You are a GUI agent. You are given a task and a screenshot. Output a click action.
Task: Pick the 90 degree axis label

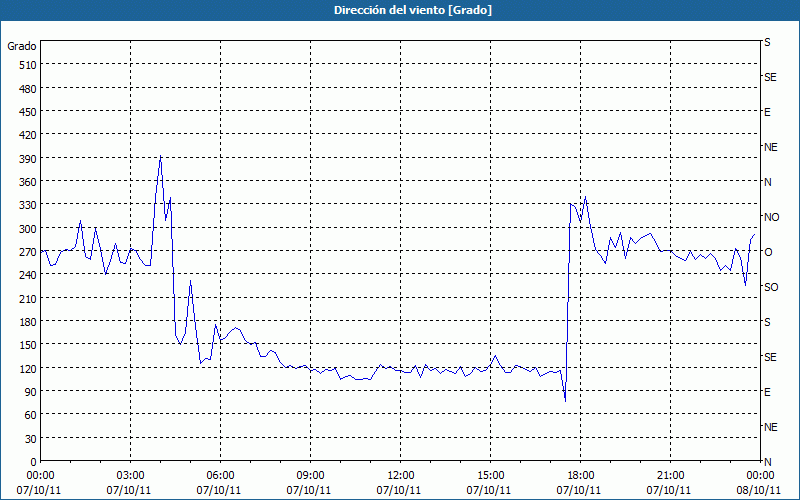31,392
